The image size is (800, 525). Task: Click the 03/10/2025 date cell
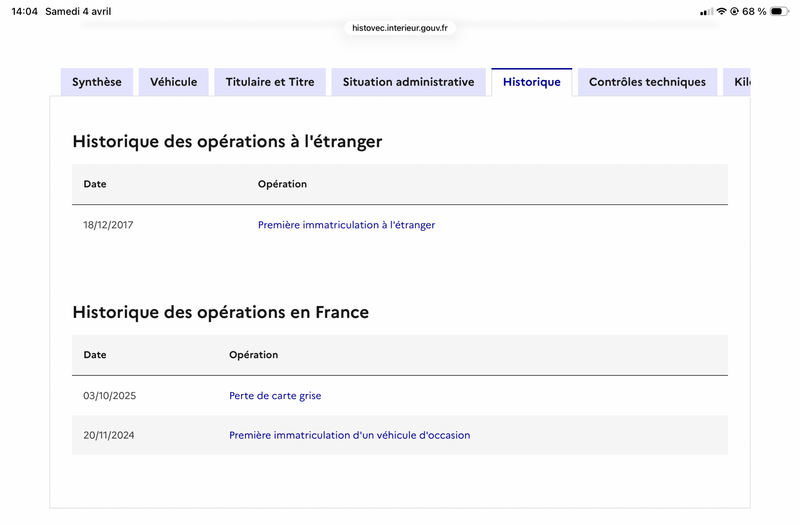tap(109, 396)
